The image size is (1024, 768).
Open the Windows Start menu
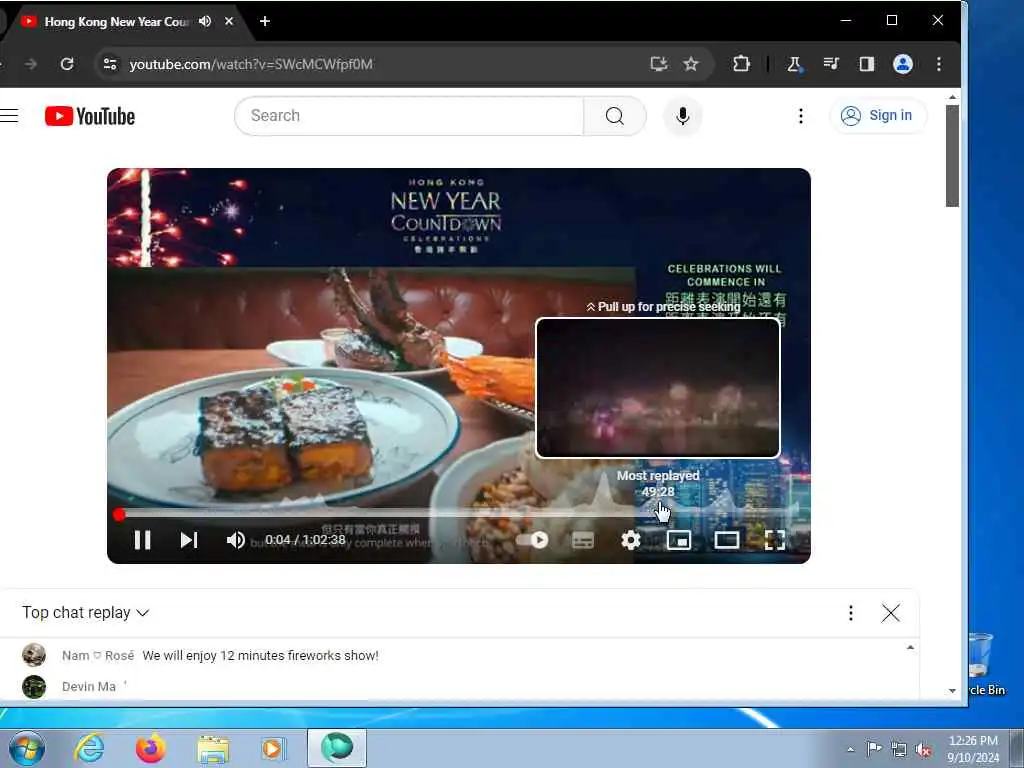(x=27, y=748)
